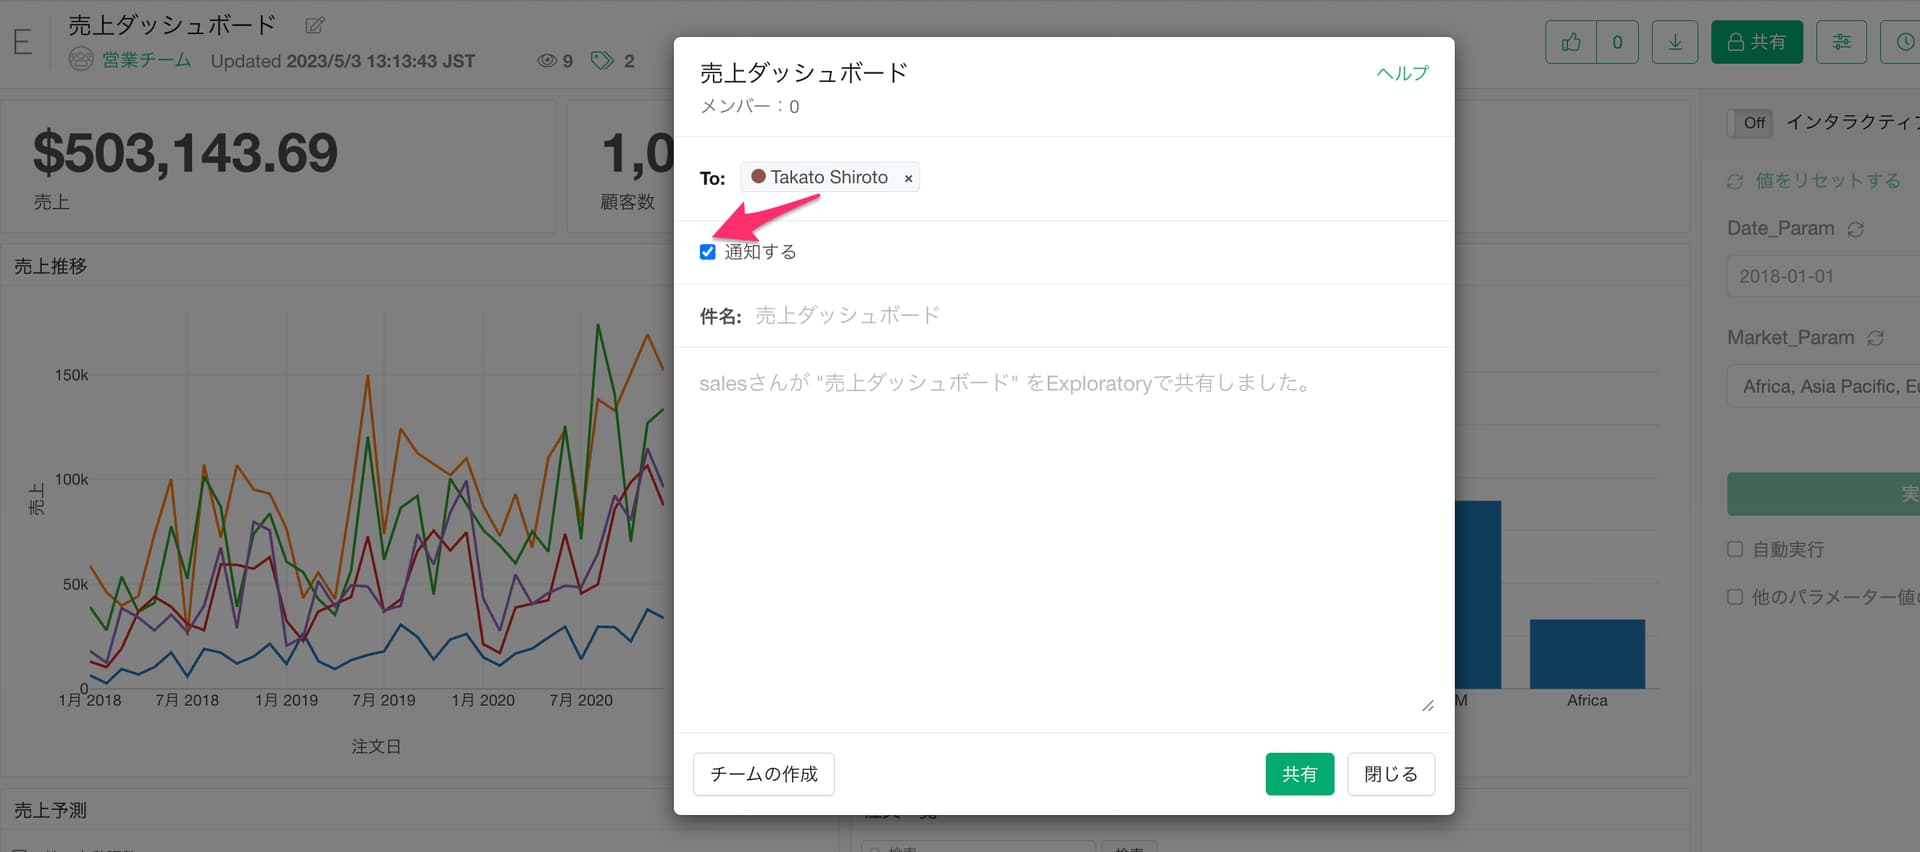Click the edit pencil icon beside dashboard title
Image resolution: width=1920 pixels, height=852 pixels.
(315, 25)
